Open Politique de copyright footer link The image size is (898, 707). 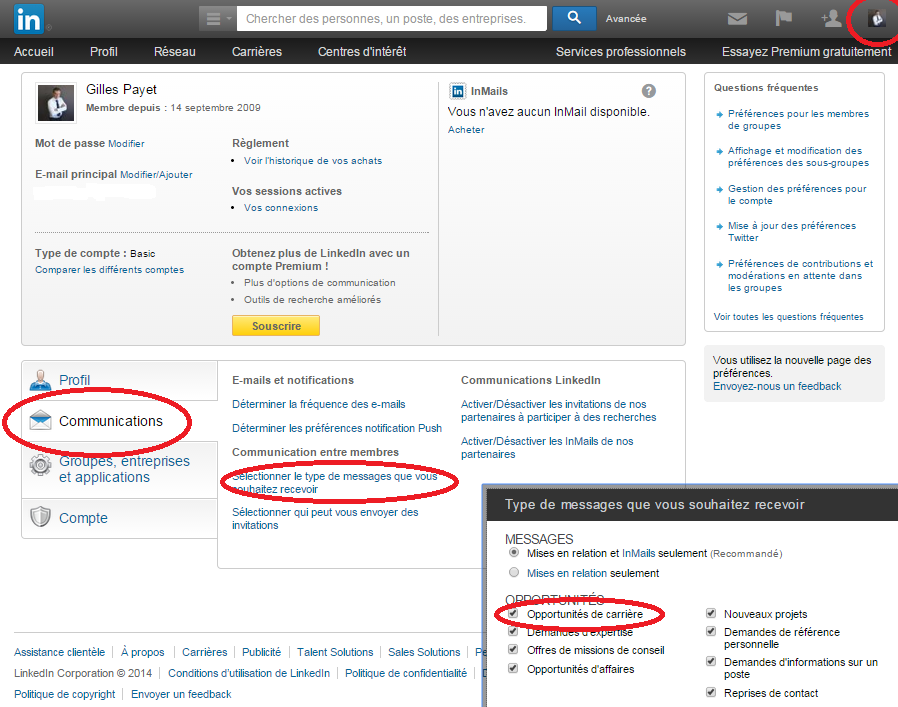coord(65,694)
